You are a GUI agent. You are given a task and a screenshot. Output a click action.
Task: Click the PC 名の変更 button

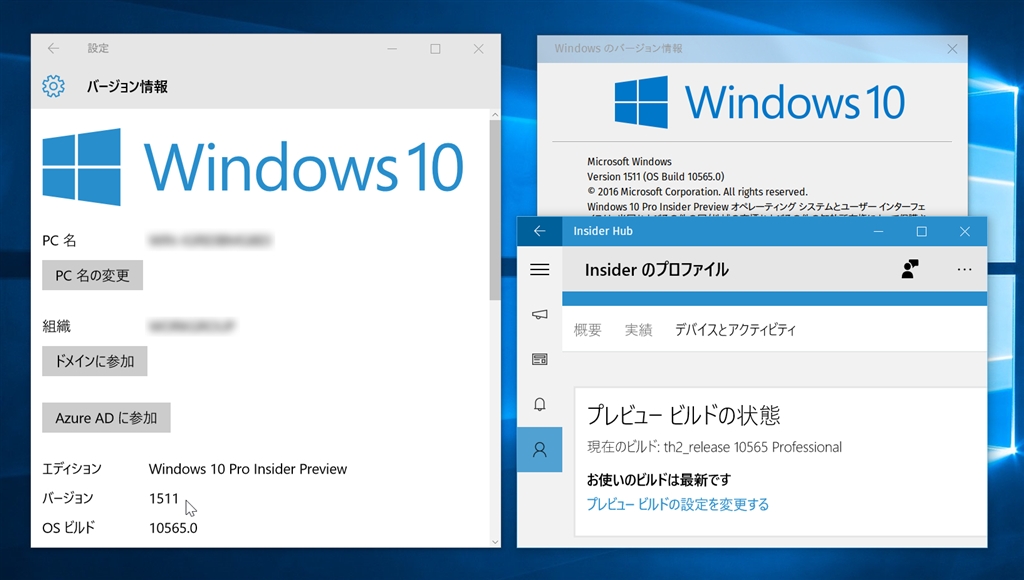93,276
